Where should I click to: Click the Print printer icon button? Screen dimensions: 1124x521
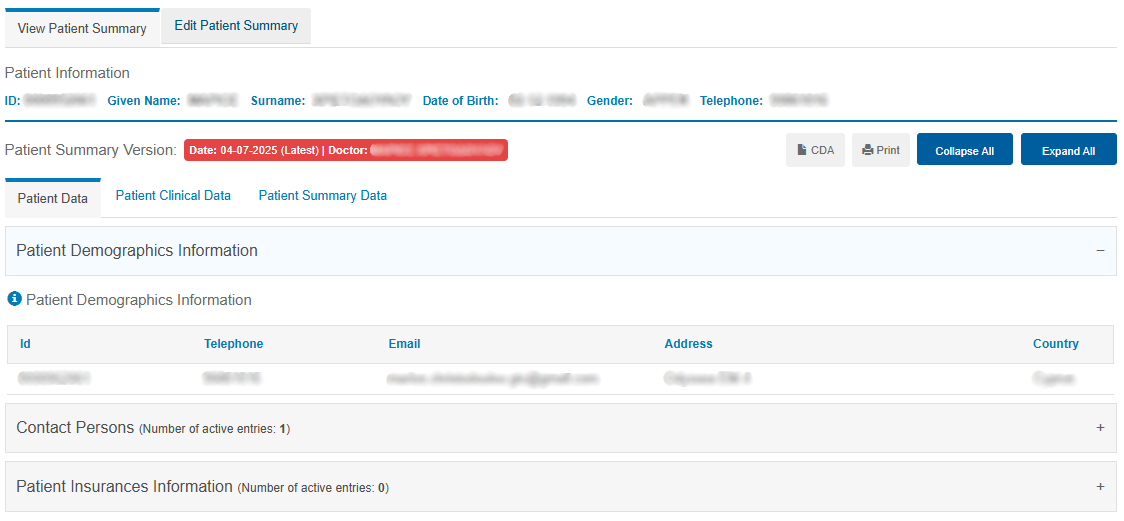(x=880, y=150)
